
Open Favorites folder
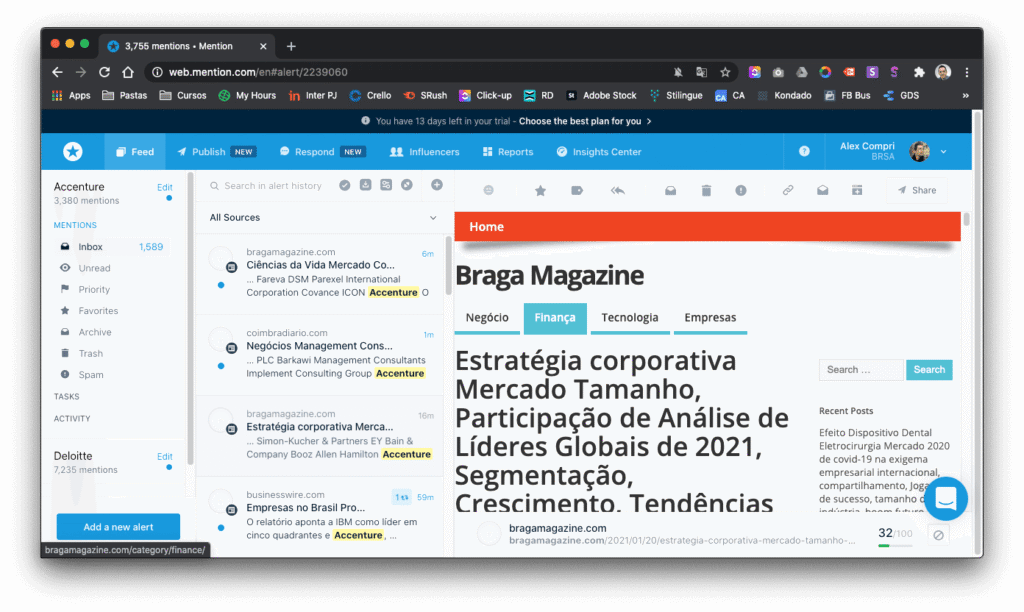(98, 311)
